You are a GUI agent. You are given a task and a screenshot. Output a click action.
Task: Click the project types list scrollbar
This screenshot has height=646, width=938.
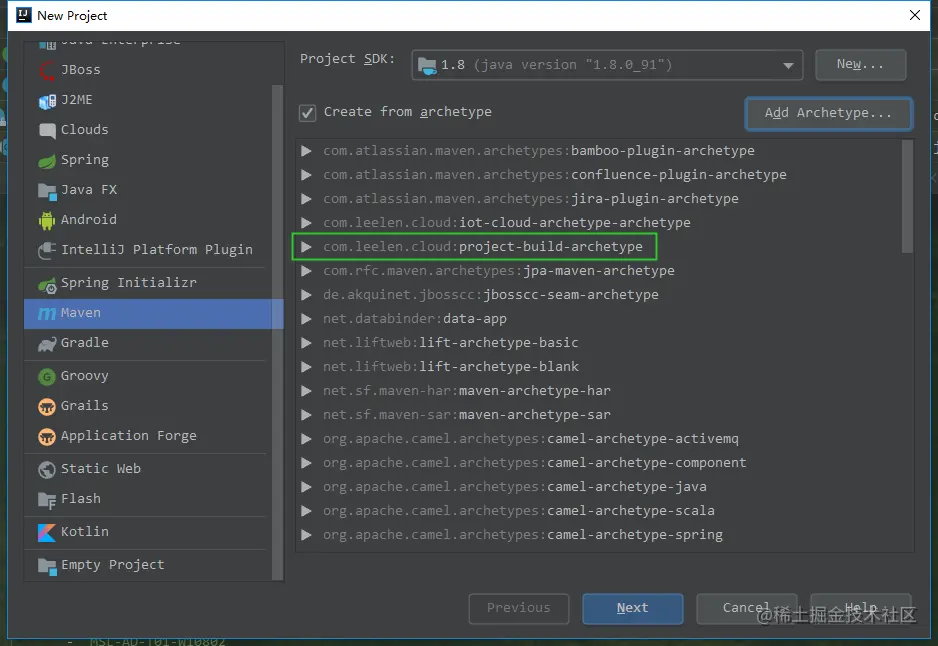coord(277,332)
